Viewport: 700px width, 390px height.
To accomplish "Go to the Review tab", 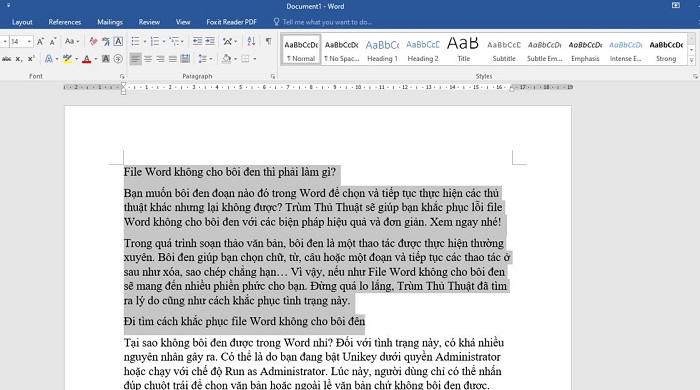I will click(149, 22).
